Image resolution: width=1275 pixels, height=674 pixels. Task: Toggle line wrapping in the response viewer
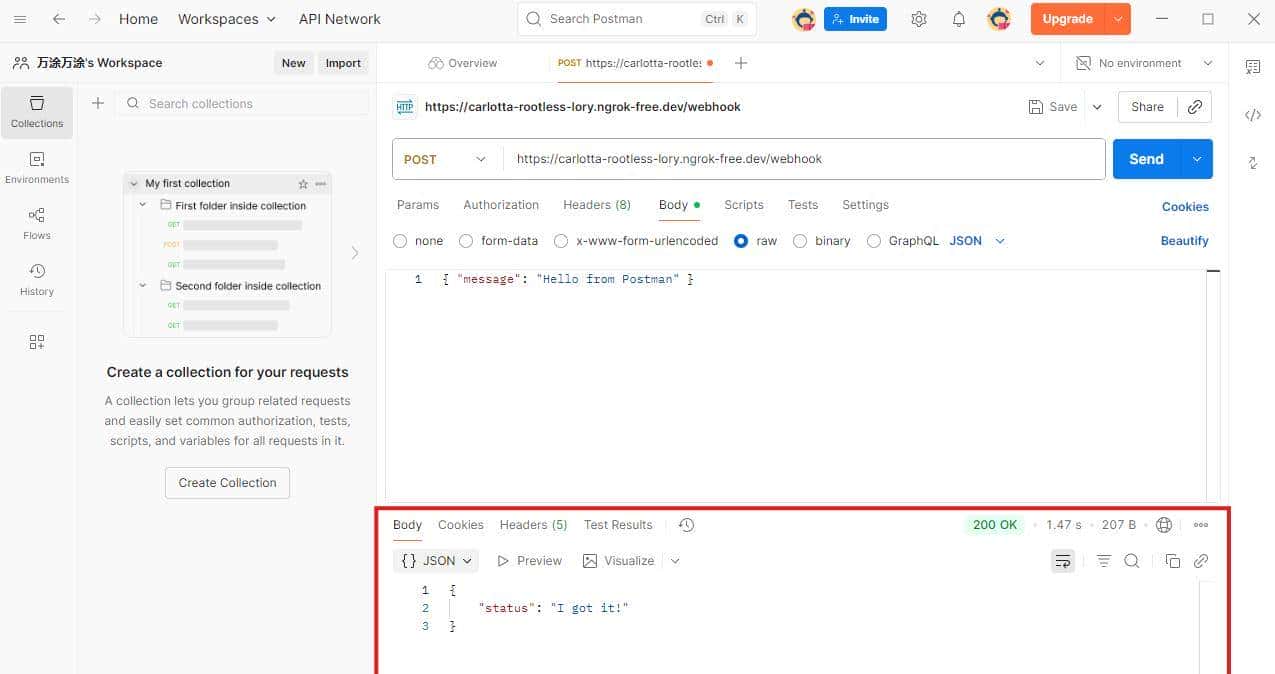1063,561
